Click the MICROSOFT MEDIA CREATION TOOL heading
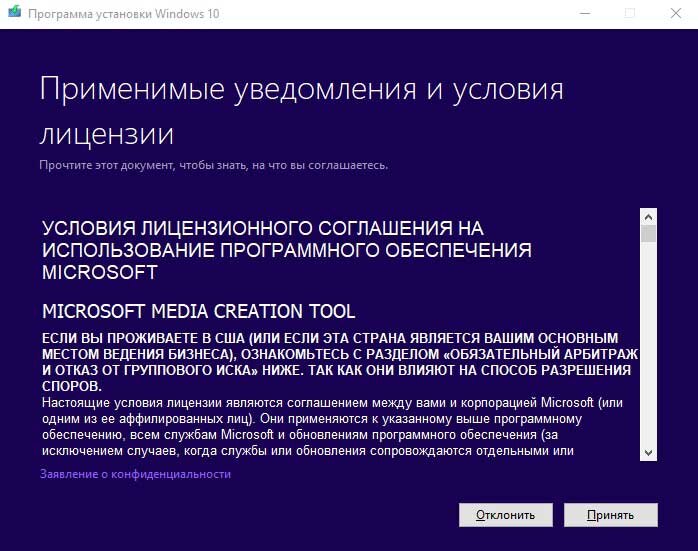Viewport: 698px width, 551px height. pos(199,312)
